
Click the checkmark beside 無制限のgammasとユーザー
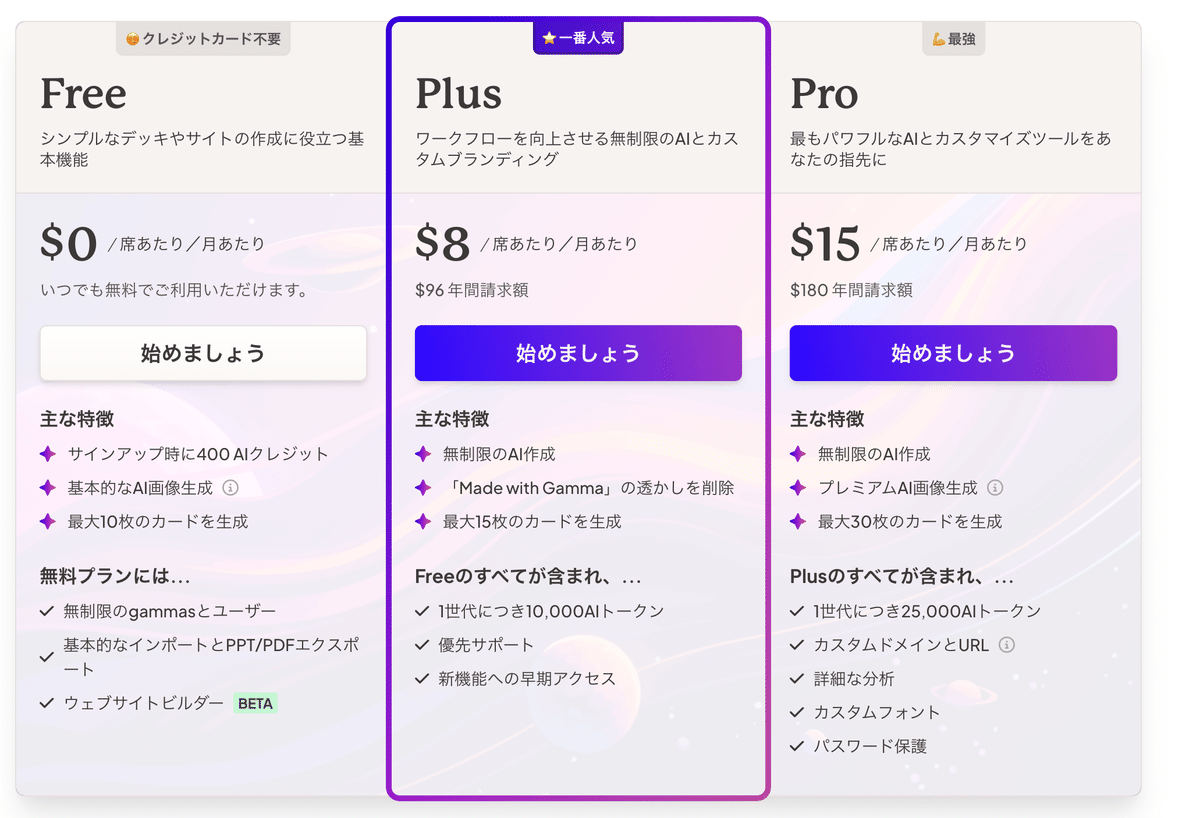click(x=47, y=611)
